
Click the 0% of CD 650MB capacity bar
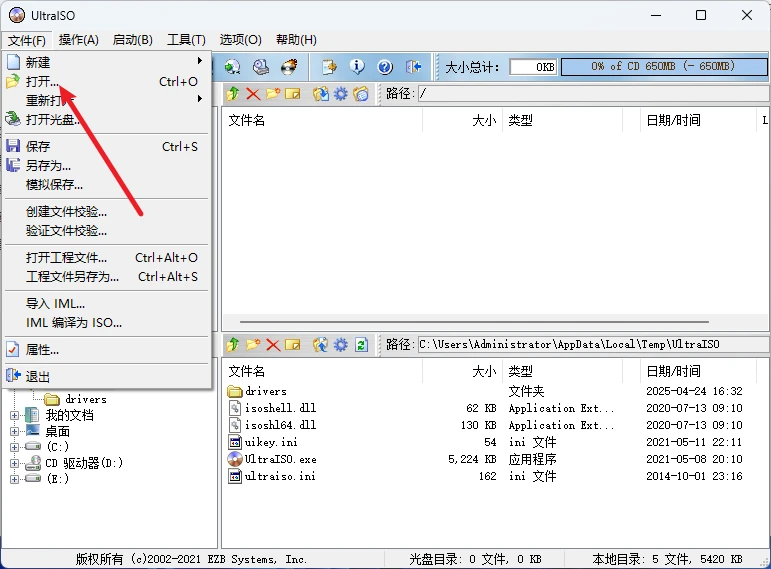664,66
